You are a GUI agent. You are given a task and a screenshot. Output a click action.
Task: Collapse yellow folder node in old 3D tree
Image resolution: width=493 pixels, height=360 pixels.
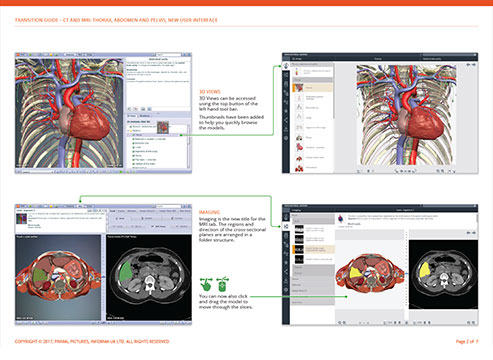(129, 131)
